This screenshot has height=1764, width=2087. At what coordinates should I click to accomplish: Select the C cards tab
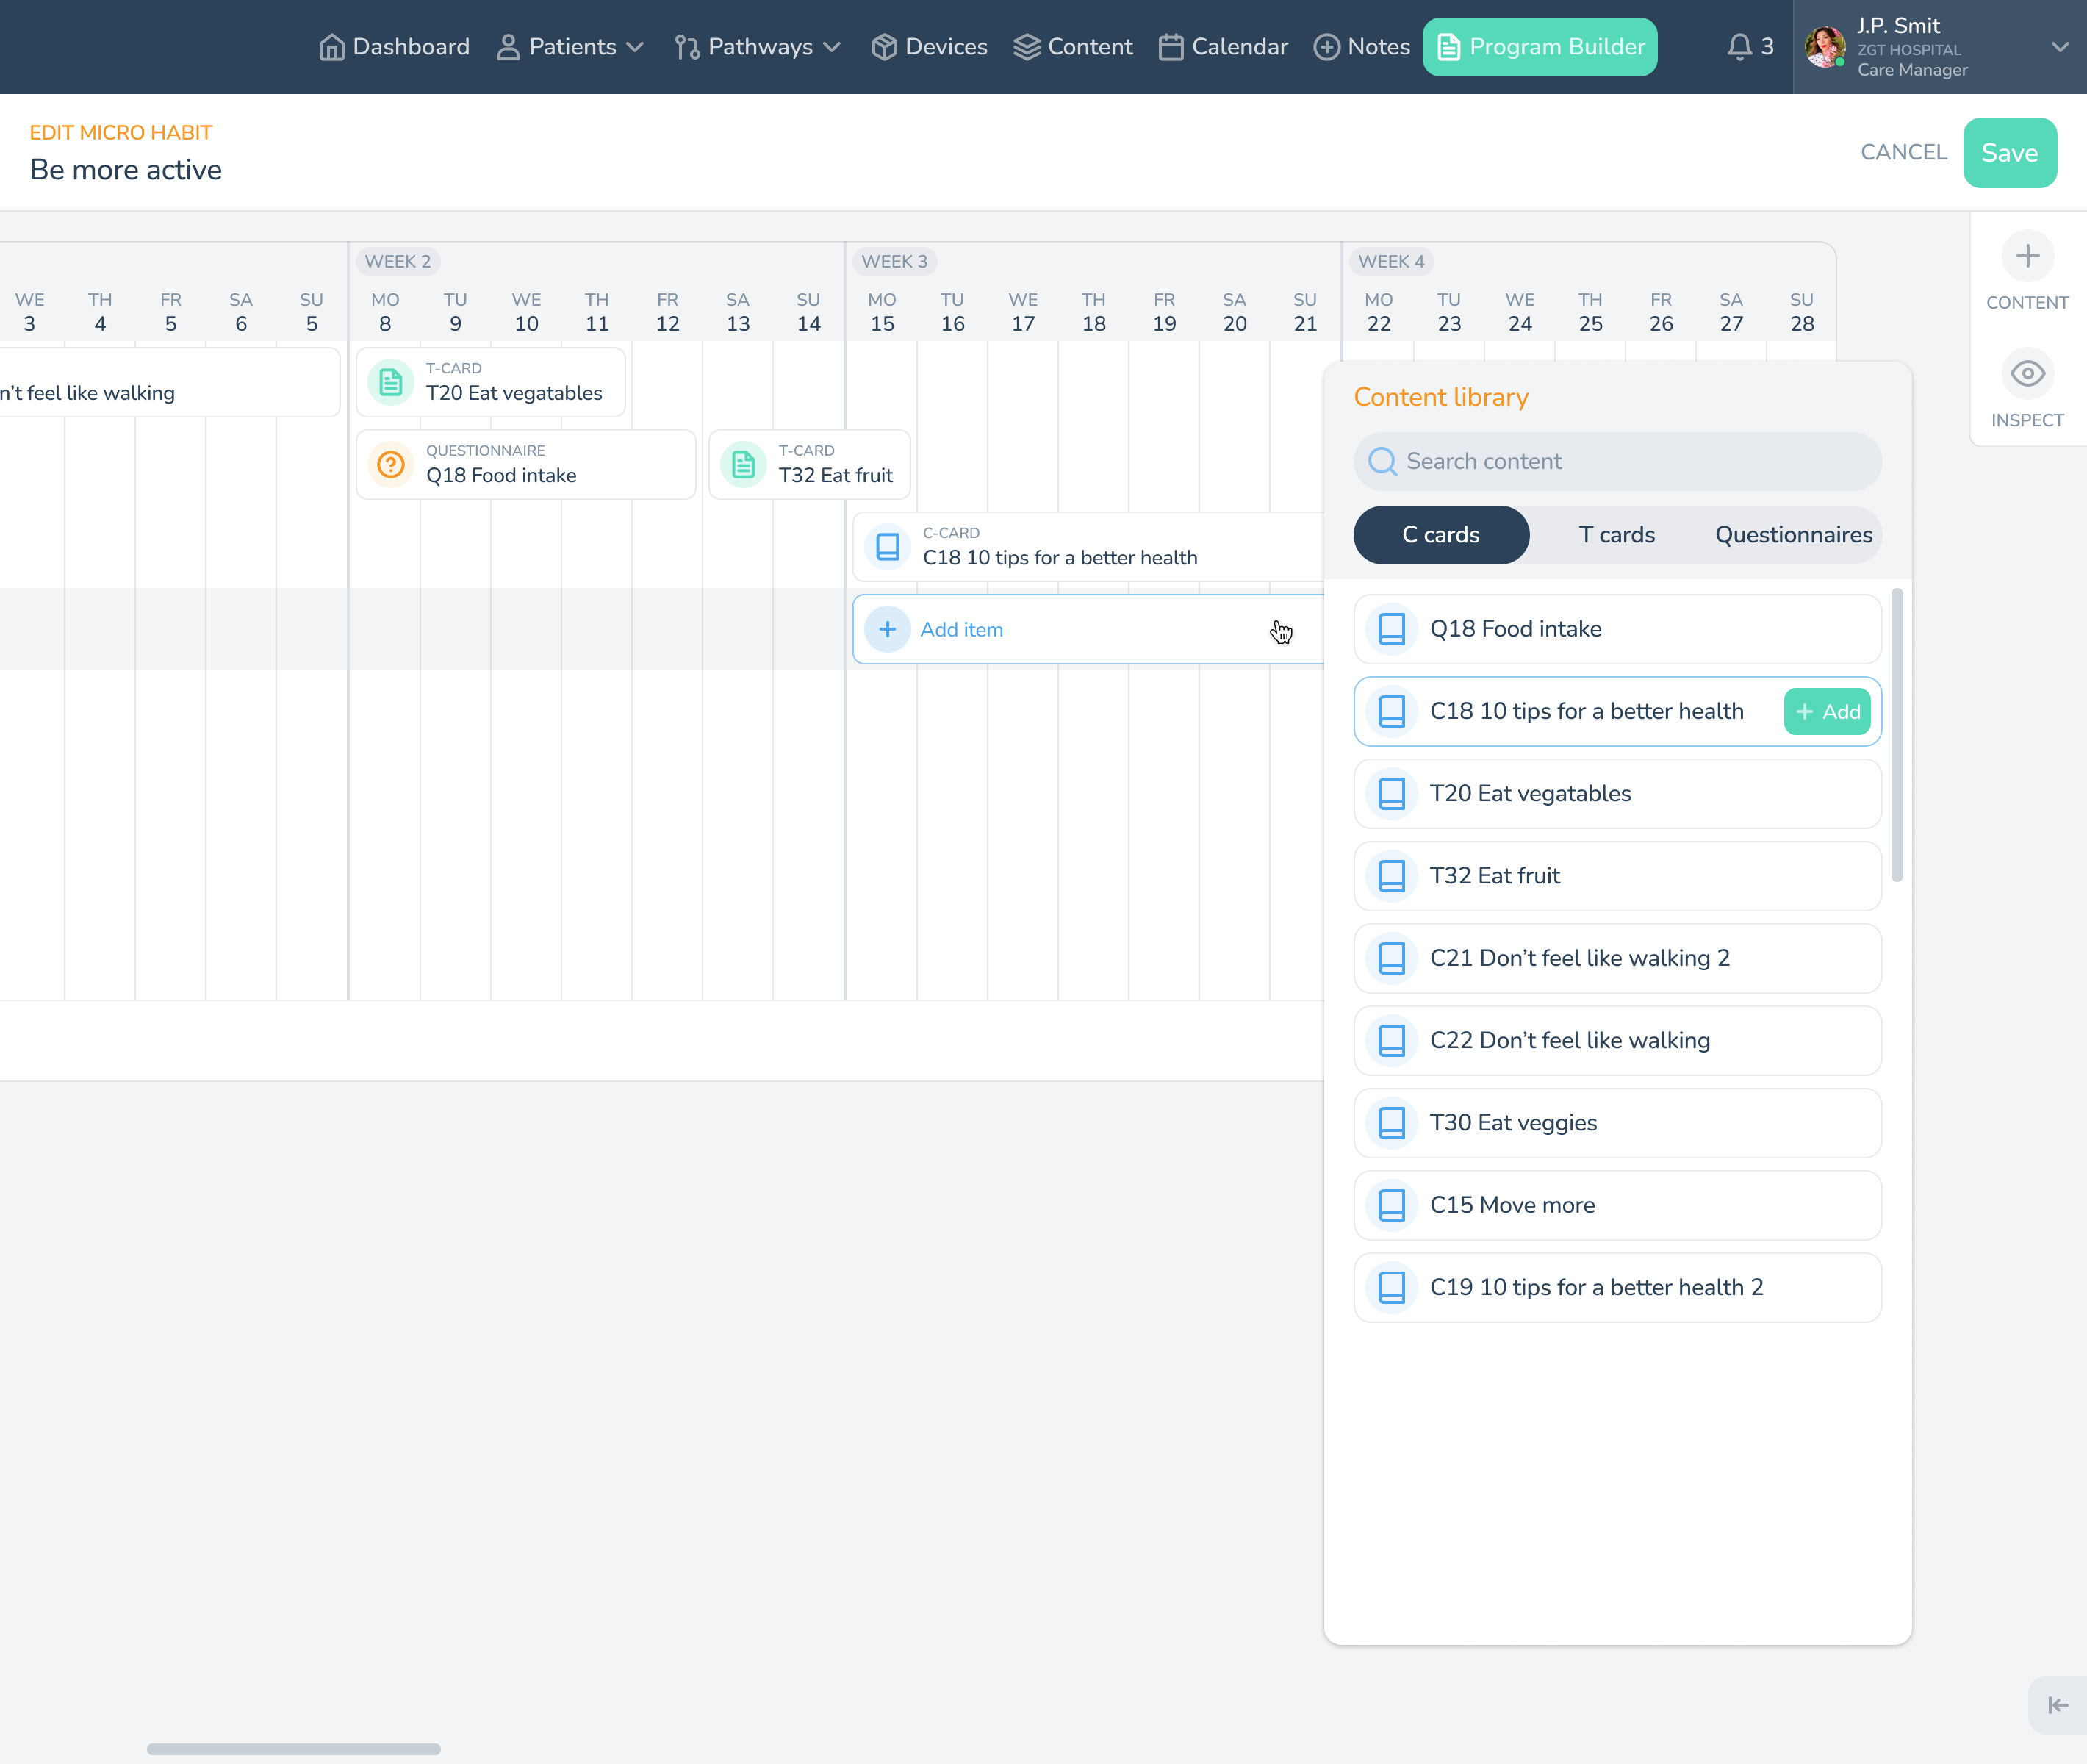point(1440,535)
